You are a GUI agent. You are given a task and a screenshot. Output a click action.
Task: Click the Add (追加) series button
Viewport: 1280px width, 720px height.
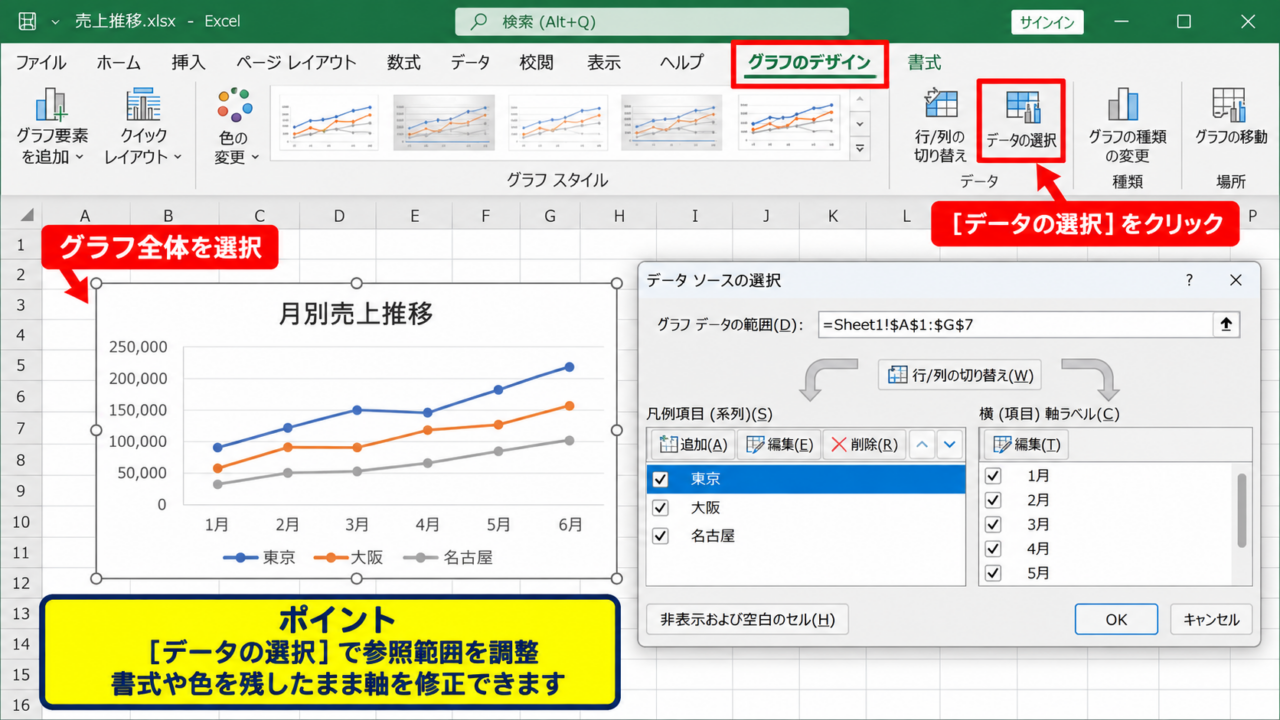pos(692,445)
